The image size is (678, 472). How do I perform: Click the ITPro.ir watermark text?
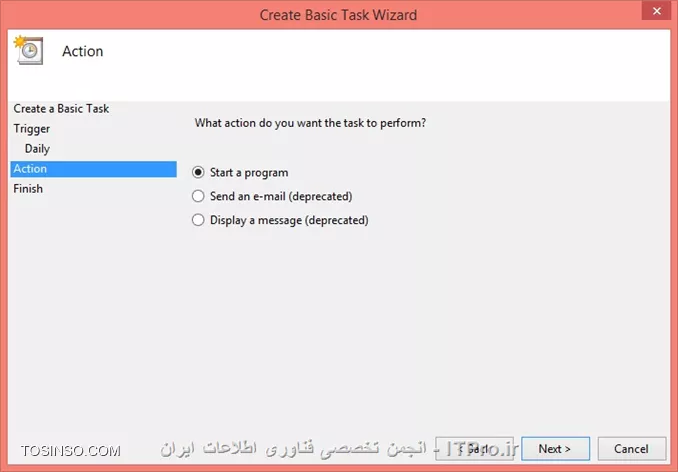[482, 449]
